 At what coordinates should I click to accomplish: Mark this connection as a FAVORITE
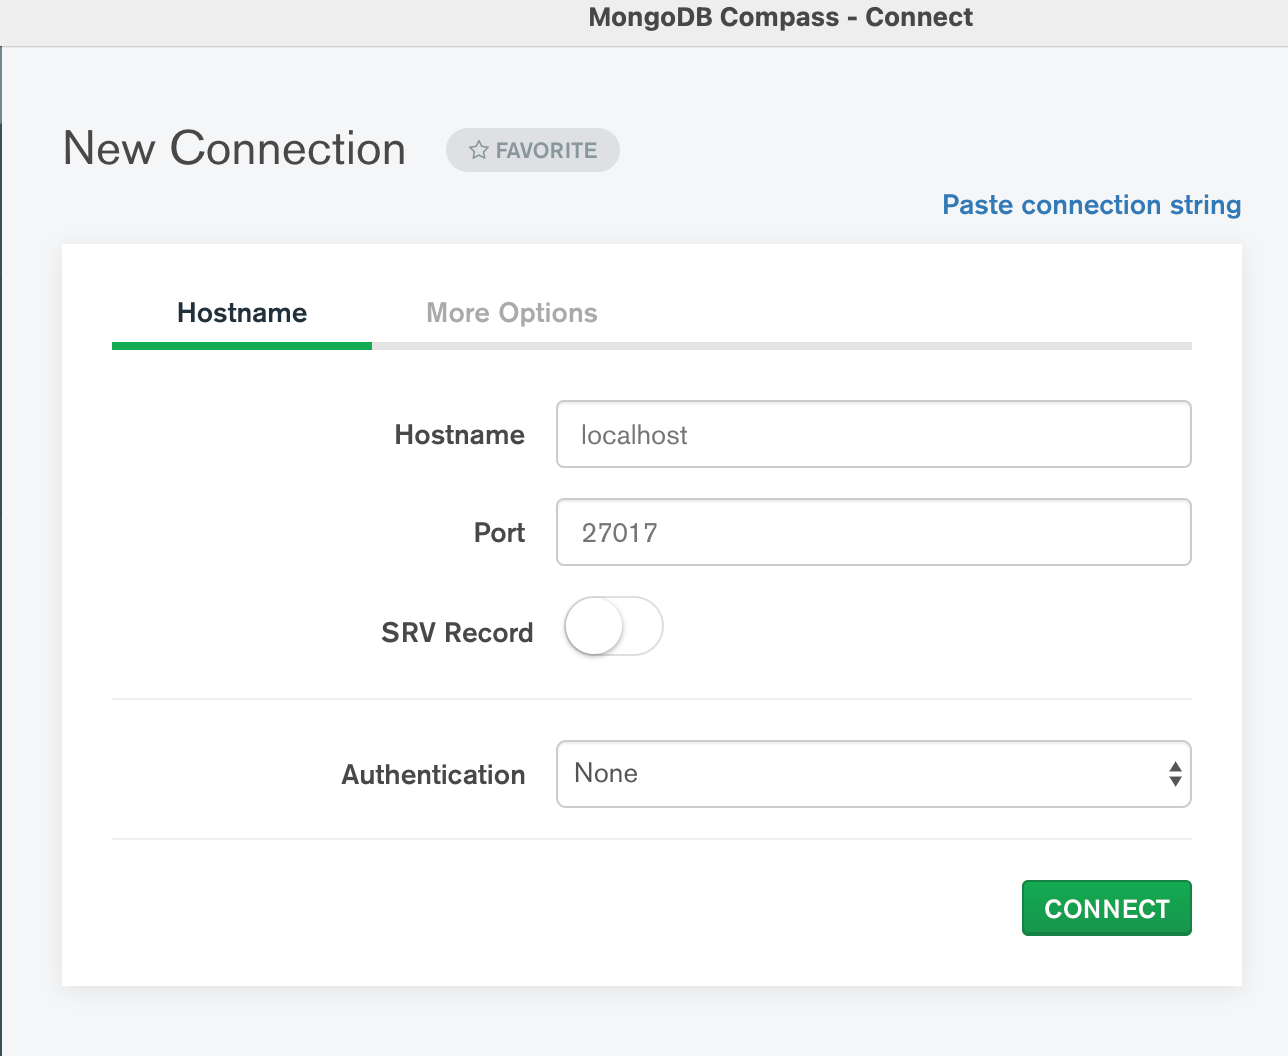click(532, 150)
